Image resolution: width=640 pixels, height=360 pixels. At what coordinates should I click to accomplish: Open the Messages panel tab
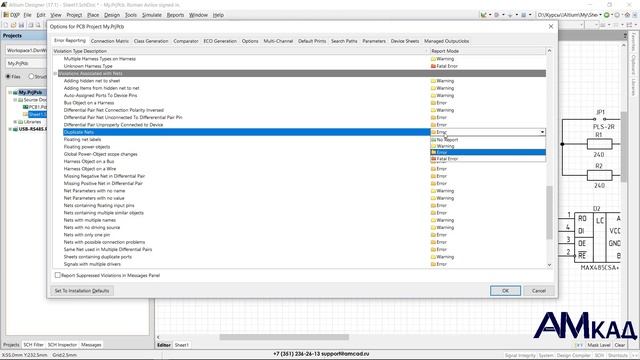coord(91,345)
